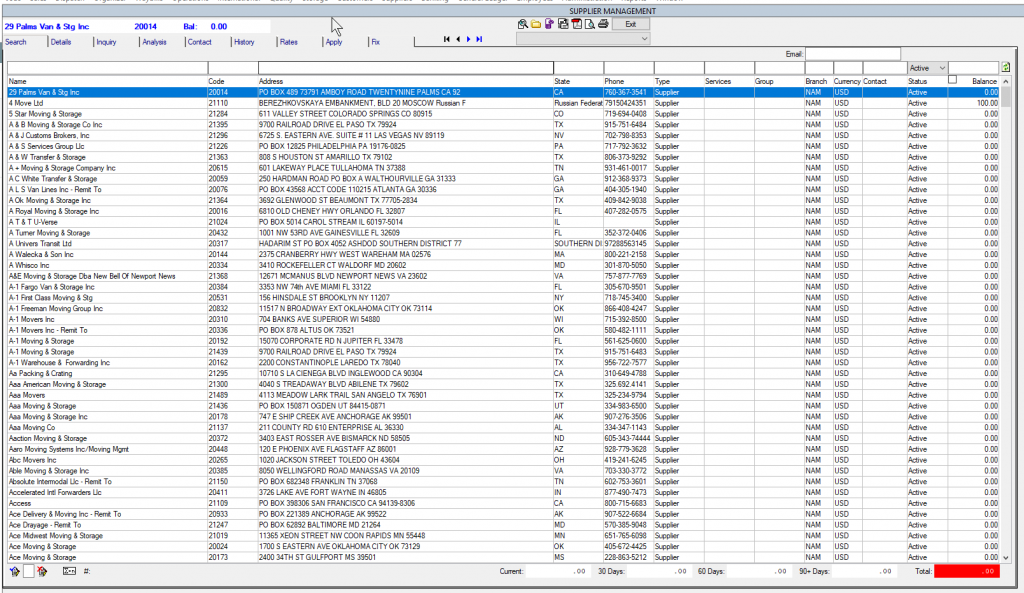The height and width of the screenshot is (593, 1024).
Task: Switch to the Details tab
Action: (61, 42)
